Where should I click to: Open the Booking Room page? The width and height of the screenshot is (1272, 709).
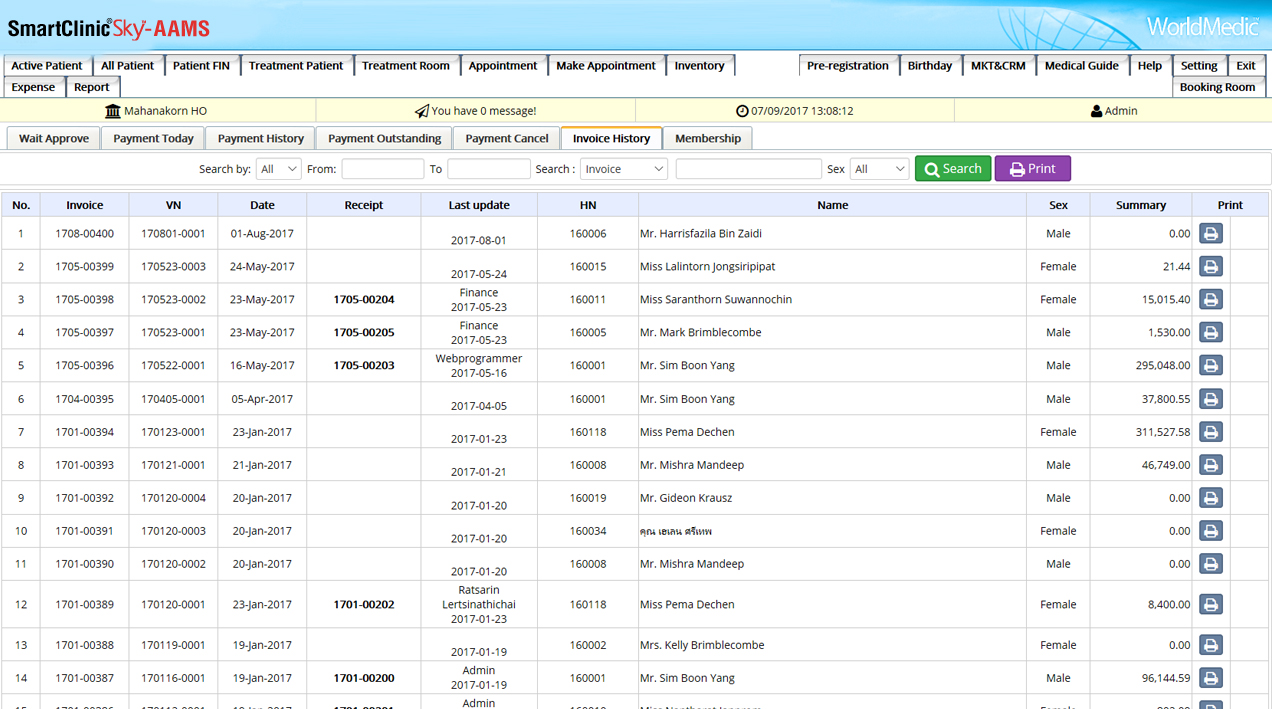(x=1216, y=87)
